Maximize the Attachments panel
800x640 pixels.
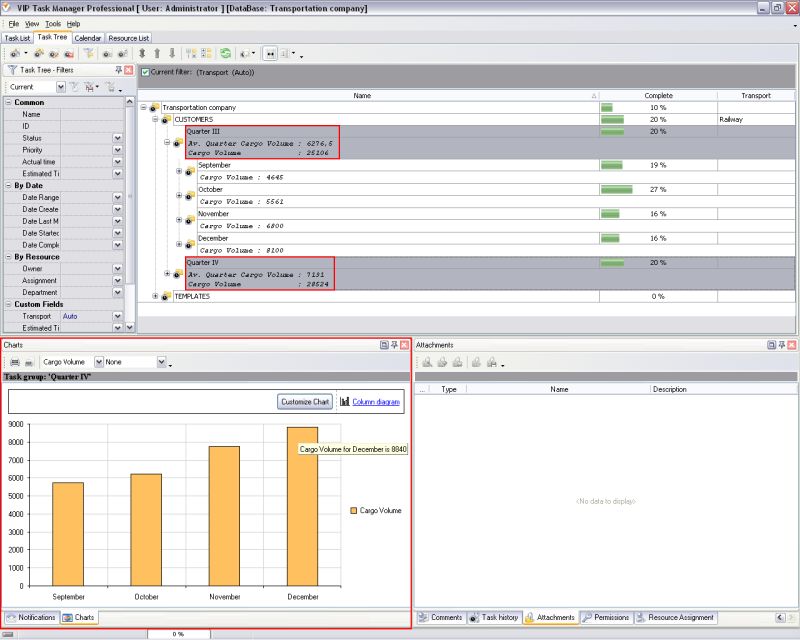tap(771, 345)
